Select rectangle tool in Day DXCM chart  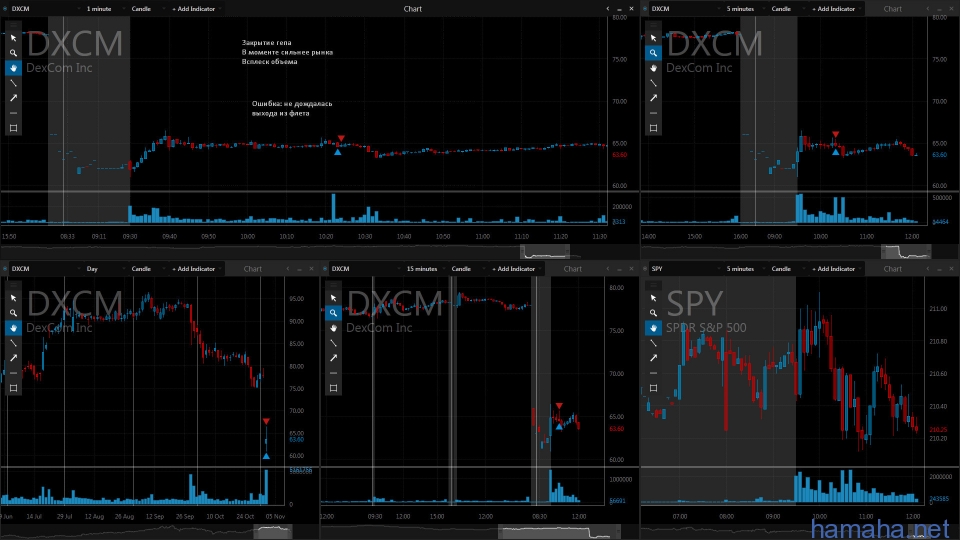(x=13, y=388)
